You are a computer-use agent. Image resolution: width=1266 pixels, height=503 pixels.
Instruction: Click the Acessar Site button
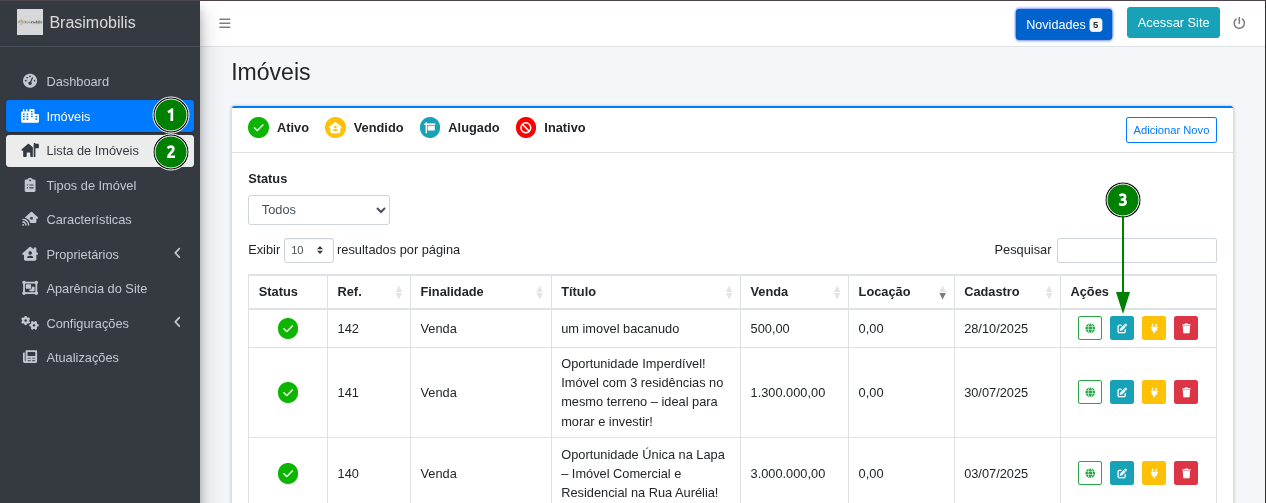(1173, 23)
